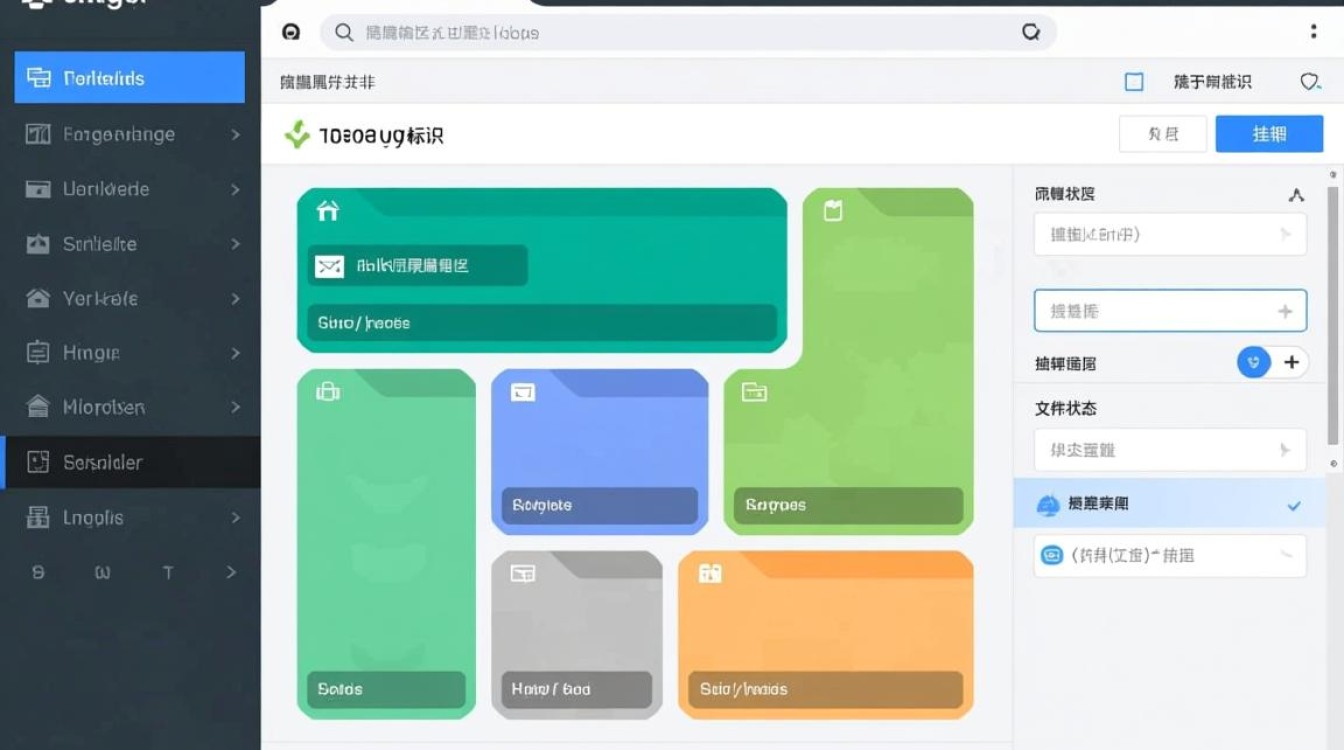Click the speech-bubble icon left of the search bar
The width and height of the screenshot is (1344, 750).
291,32
